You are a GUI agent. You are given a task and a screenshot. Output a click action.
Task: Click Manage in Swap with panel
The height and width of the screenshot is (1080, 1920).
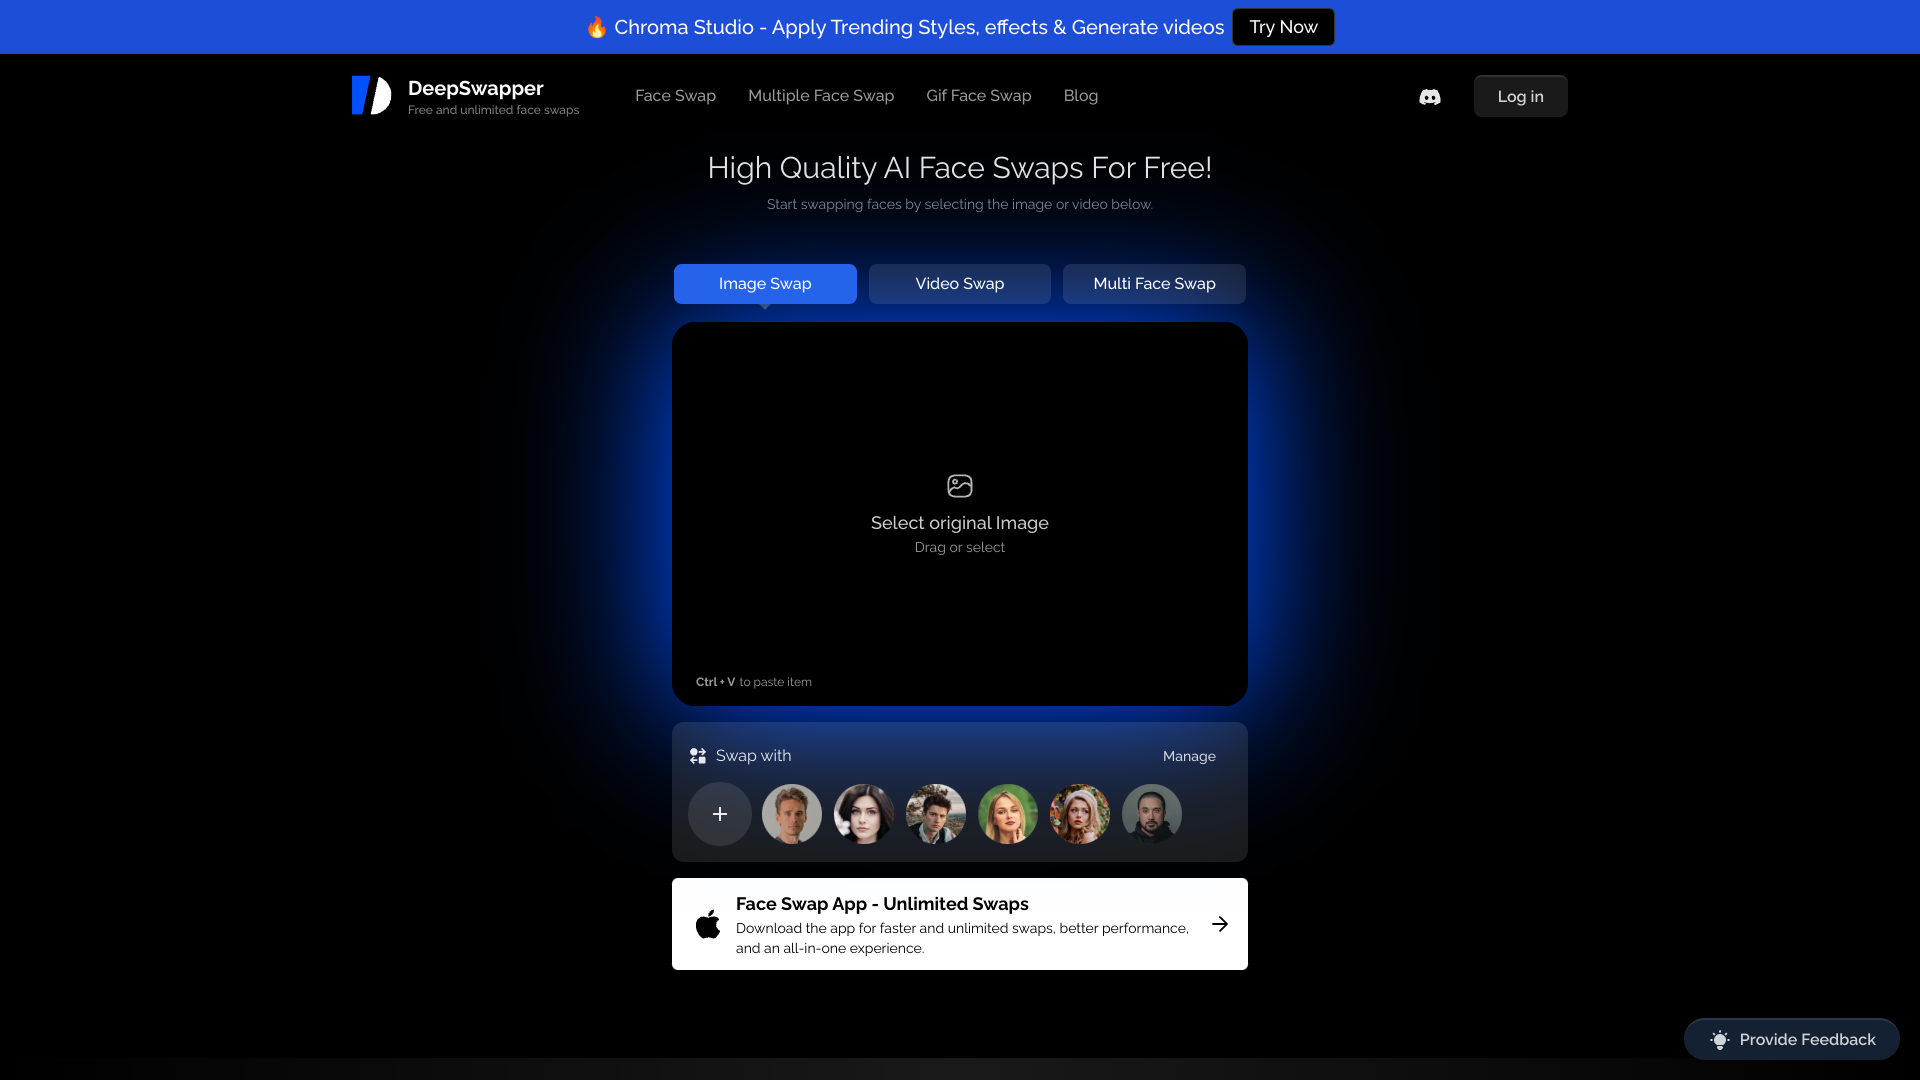(x=1189, y=757)
